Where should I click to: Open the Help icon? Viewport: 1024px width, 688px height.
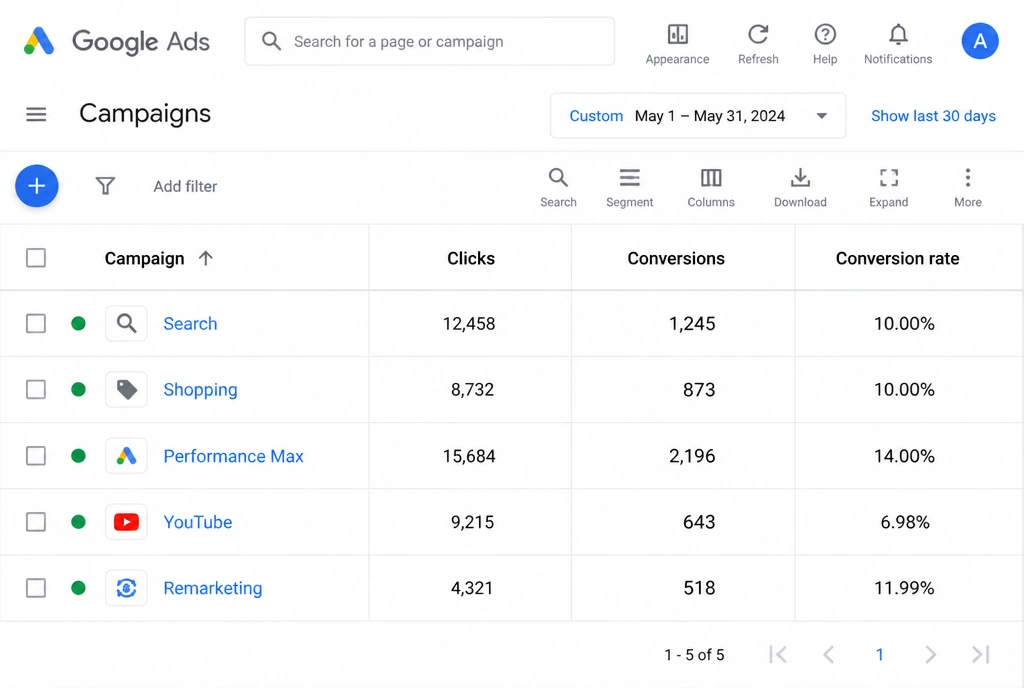pyautogui.click(x=825, y=35)
